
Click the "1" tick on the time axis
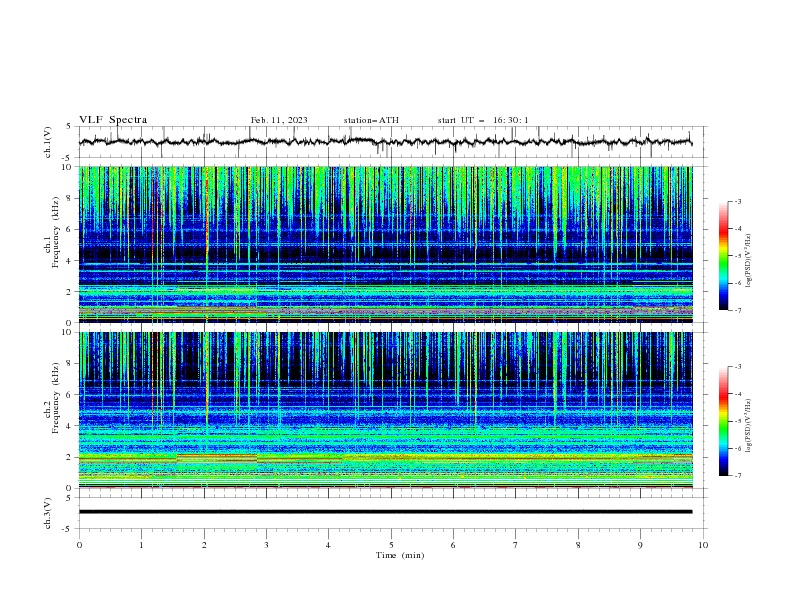click(x=141, y=545)
